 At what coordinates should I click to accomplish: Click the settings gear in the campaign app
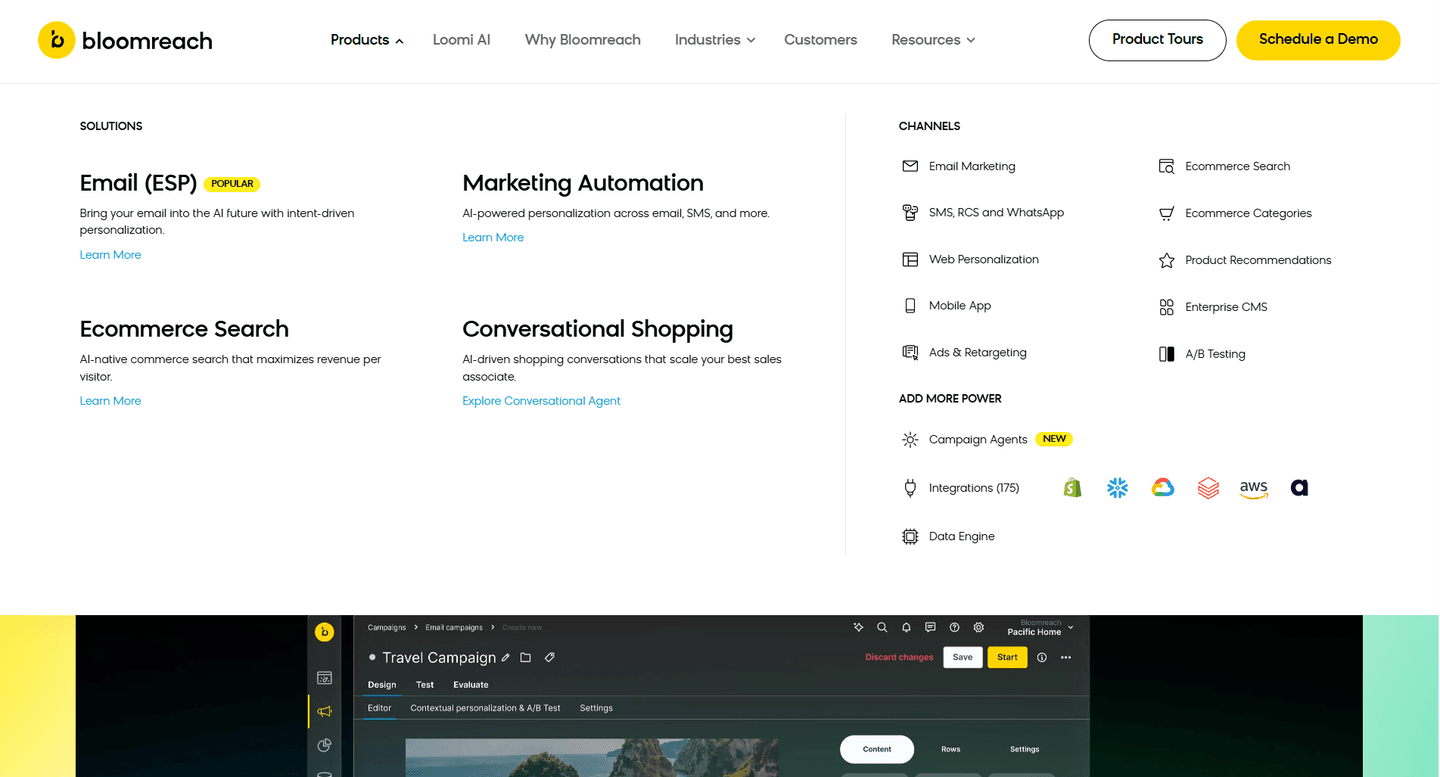[x=979, y=628]
